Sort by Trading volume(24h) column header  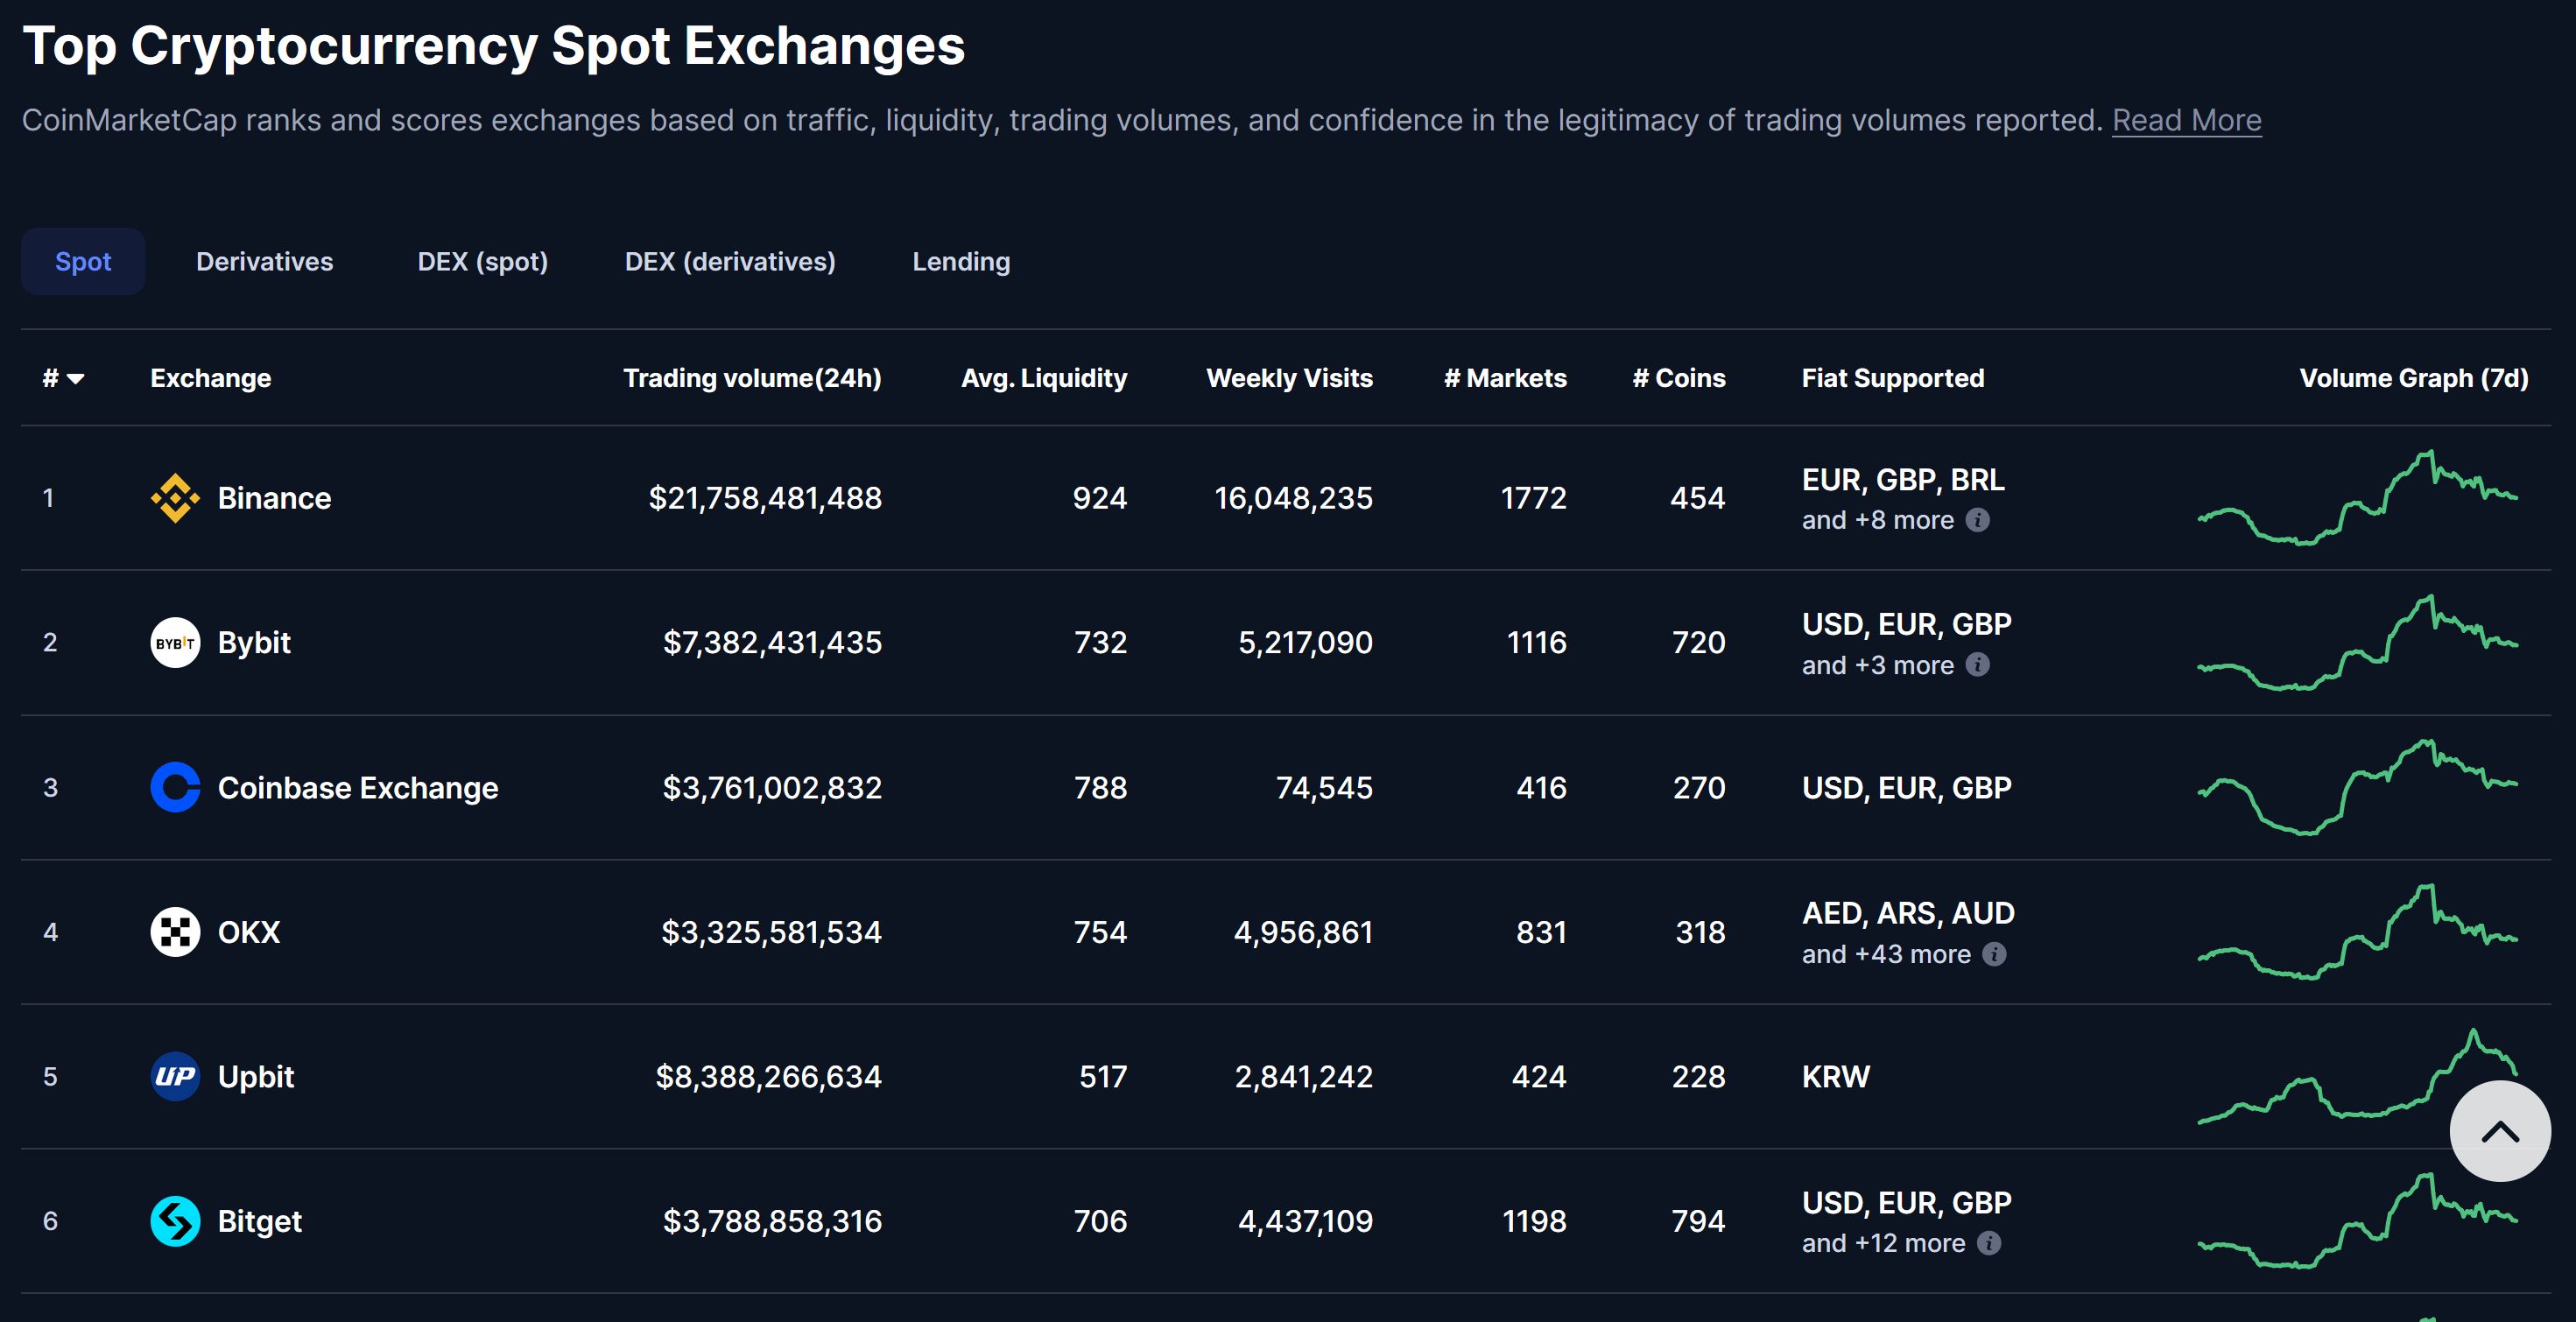coord(752,378)
